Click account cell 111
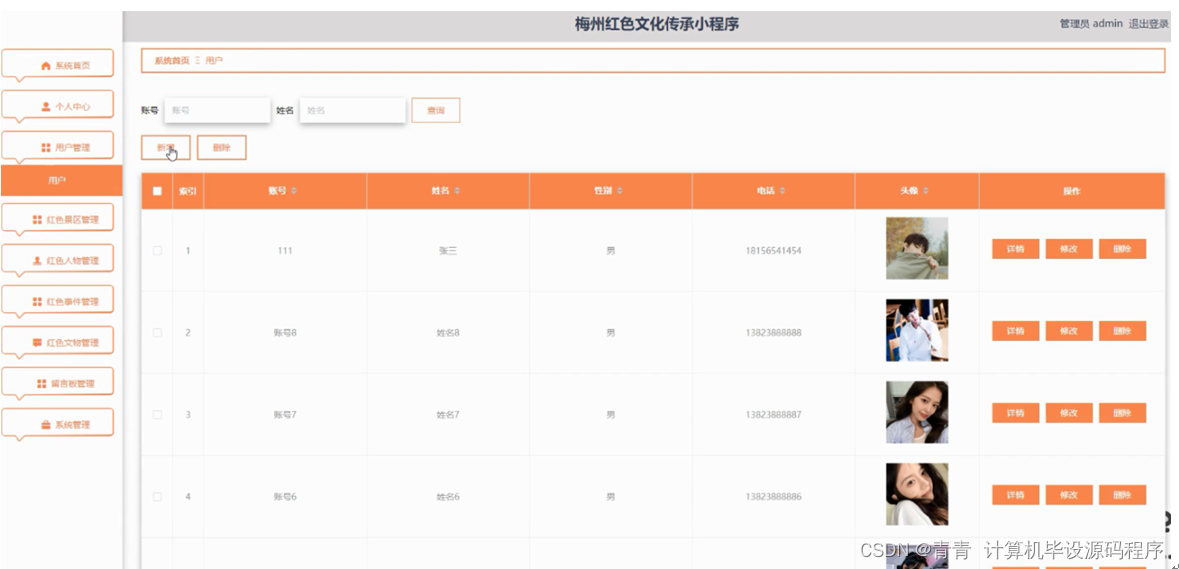Viewport: 1179px width, 569px height. click(285, 250)
